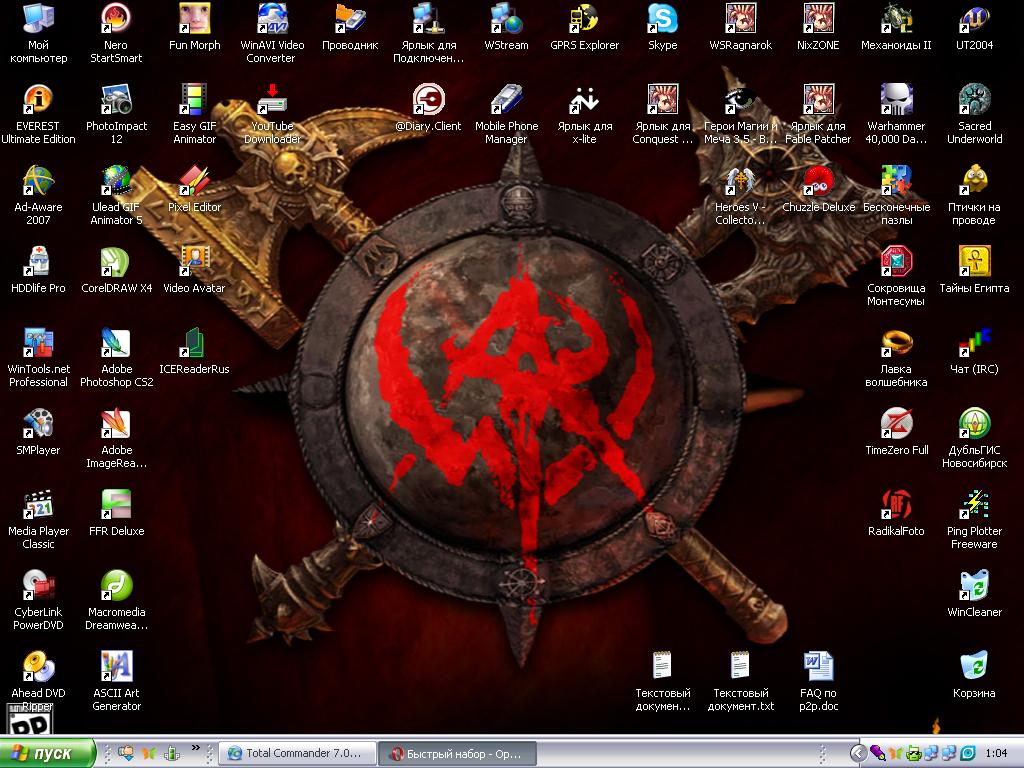1024x768 pixels.
Task: Click the Мой компьютер icon
Action: (x=38, y=19)
